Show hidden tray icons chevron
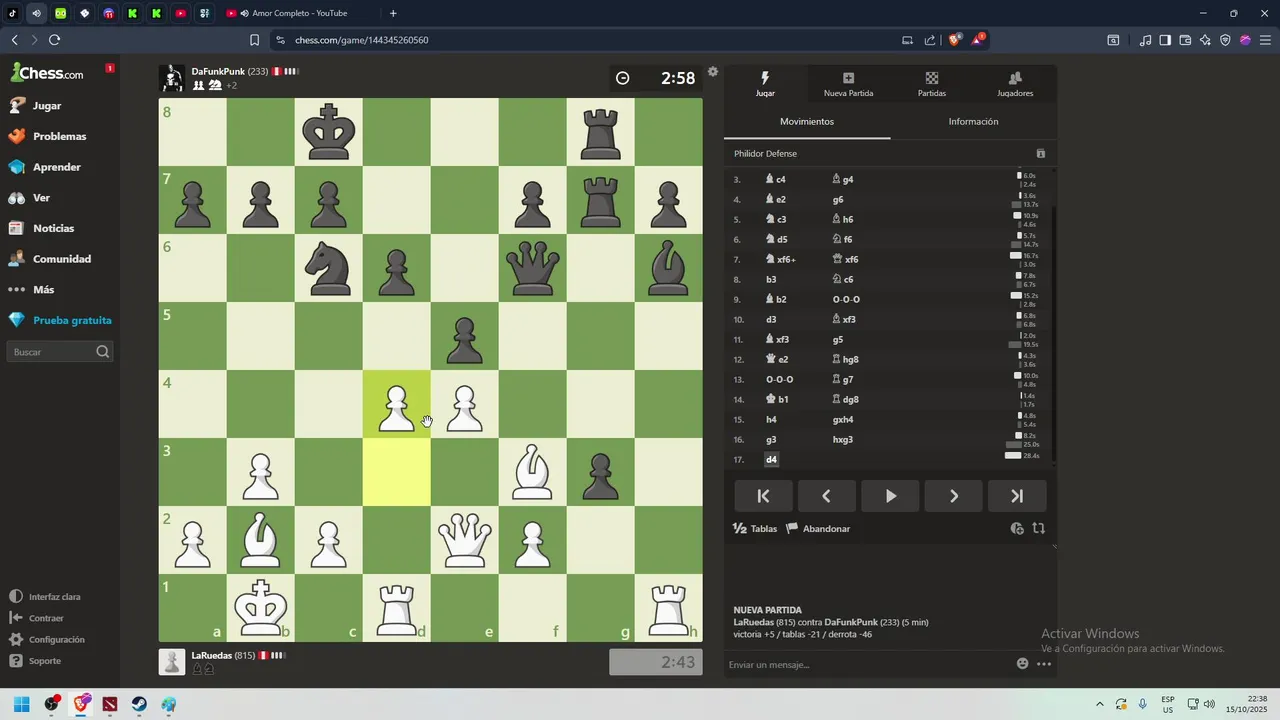 tap(1100, 704)
